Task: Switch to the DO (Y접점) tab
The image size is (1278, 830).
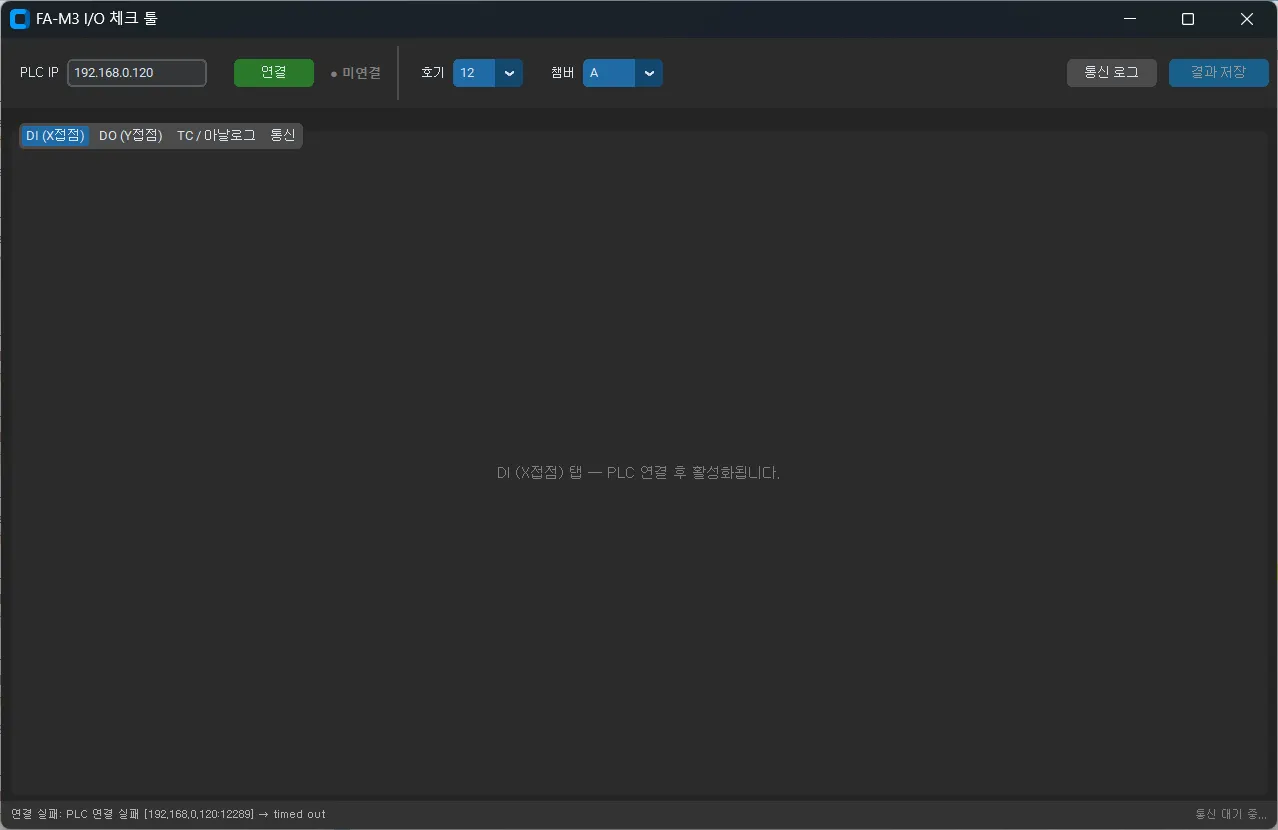Action: [130, 136]
